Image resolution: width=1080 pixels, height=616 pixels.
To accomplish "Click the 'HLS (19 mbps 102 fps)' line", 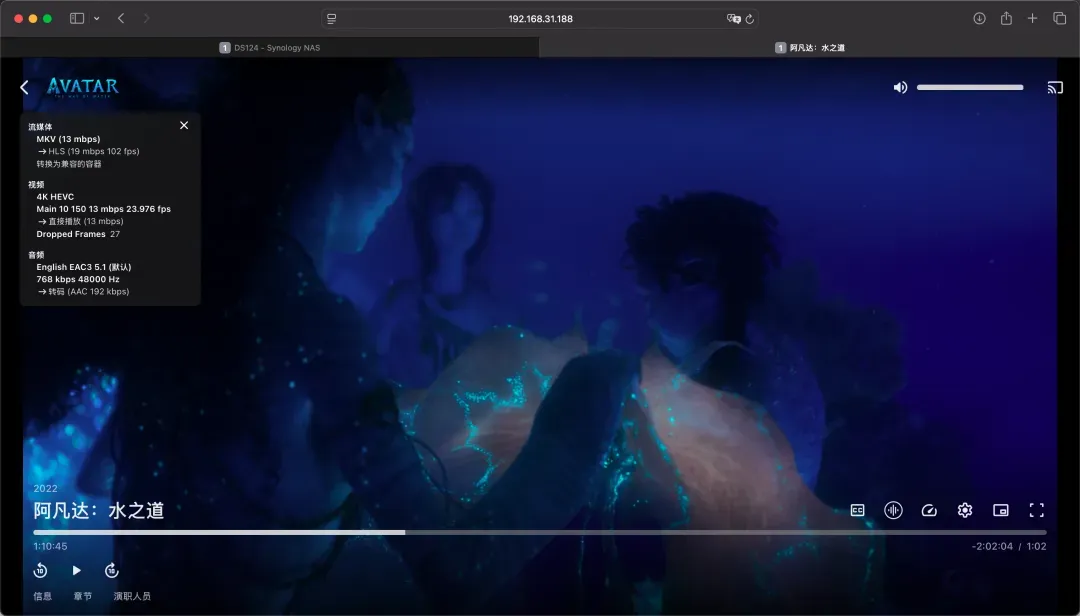I will [x=89, y=152].
